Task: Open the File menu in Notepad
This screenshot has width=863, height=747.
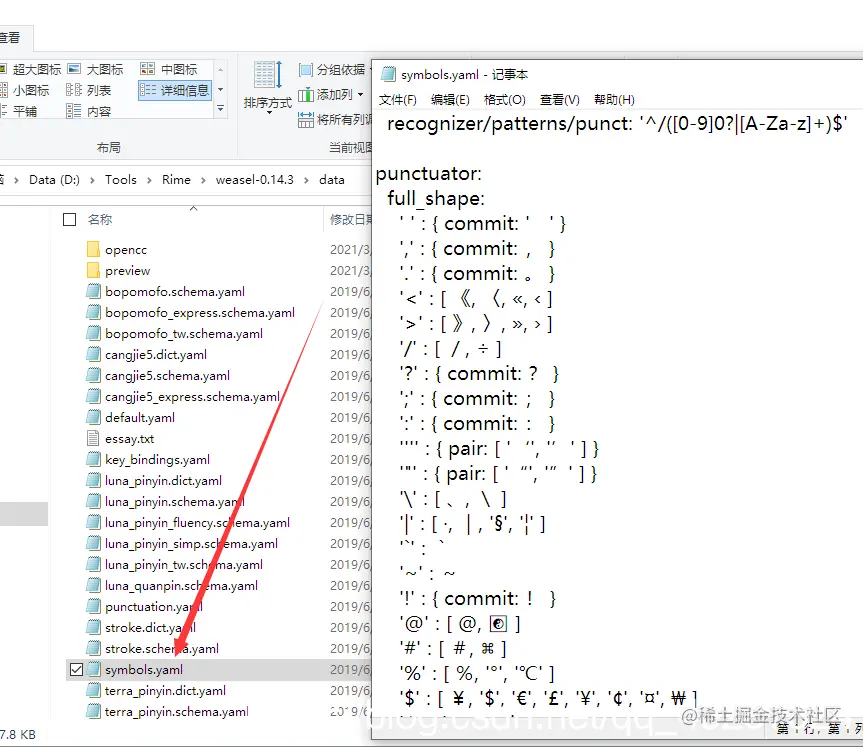Action: point(397,100)
